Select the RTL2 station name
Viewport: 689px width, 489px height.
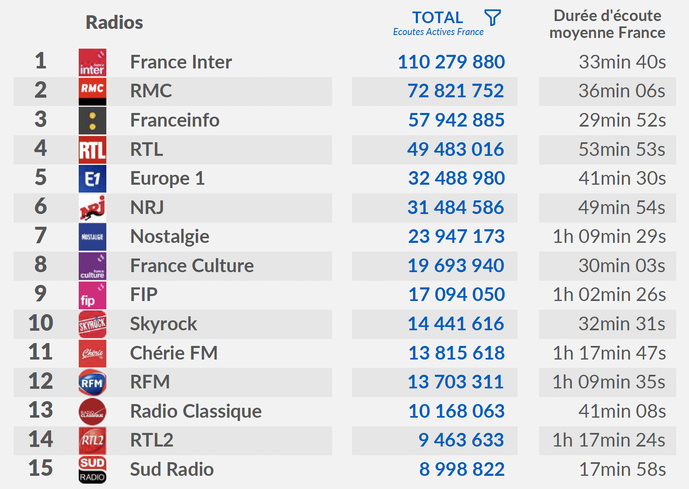click(x=152, y=440)
